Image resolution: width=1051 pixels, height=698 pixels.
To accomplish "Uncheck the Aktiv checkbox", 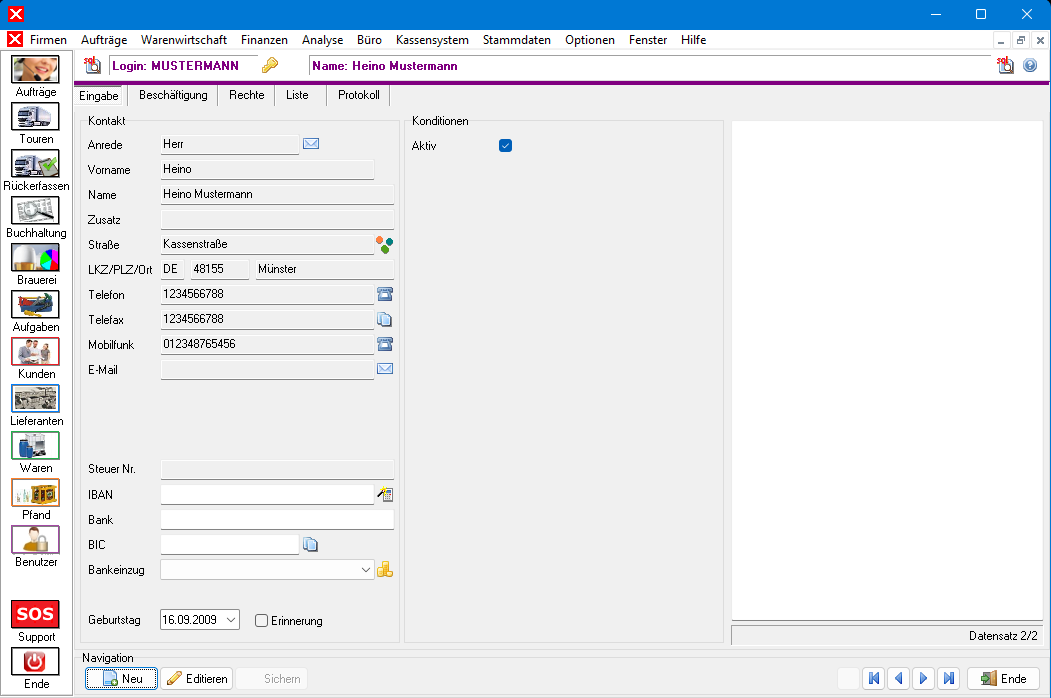I will (x=505, y=146).
